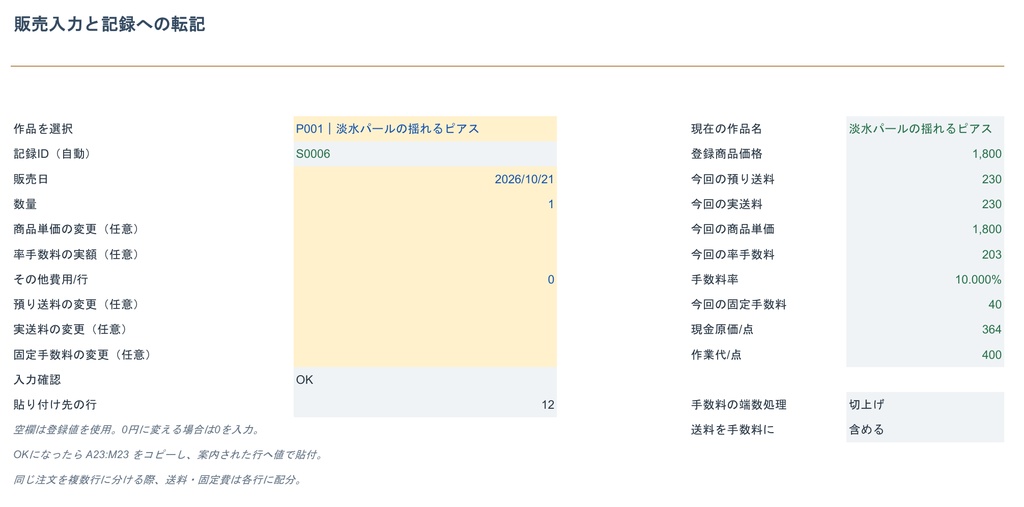Click the note about copying A23:M23
This screenshot has width=1024, height=507.
click(x=168, y=454)
